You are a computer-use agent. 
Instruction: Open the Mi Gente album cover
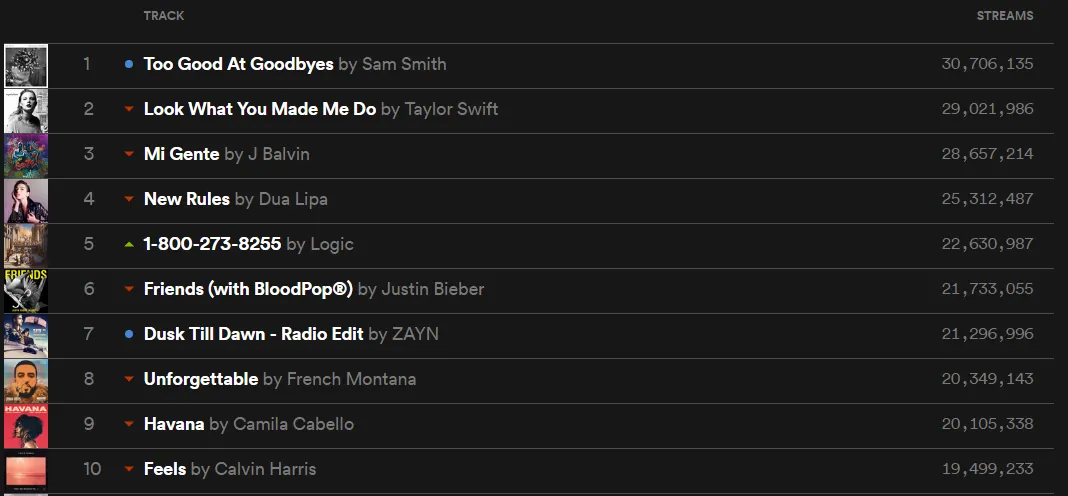[x=26, y=156]
